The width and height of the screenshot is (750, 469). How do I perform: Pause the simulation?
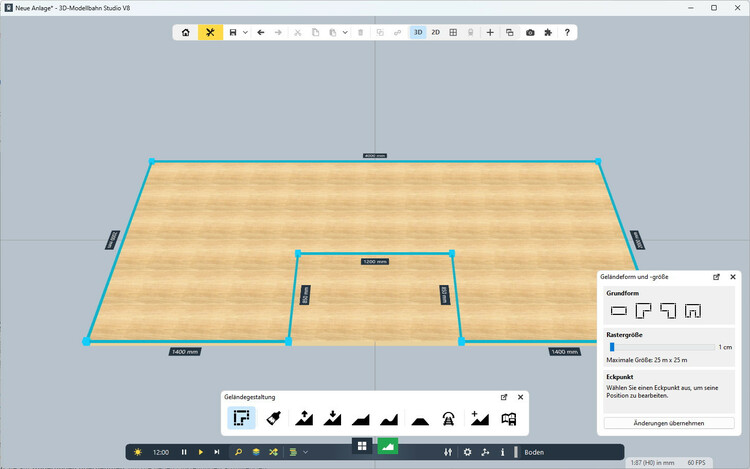pos(184,452)
